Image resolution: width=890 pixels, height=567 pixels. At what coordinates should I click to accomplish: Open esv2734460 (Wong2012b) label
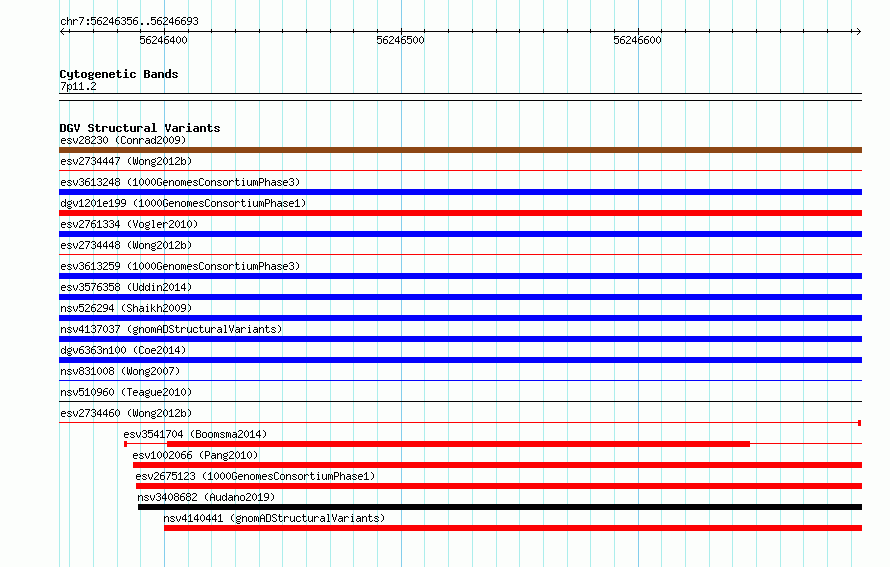126,413
